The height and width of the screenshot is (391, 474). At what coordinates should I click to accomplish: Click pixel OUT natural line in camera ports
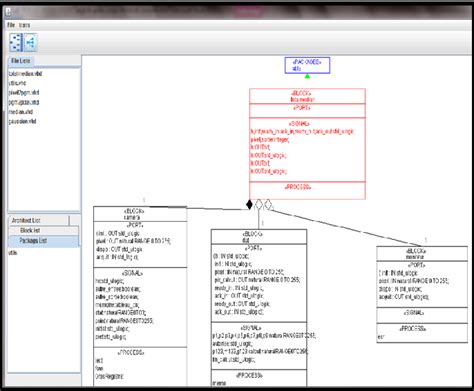[133, 241]
